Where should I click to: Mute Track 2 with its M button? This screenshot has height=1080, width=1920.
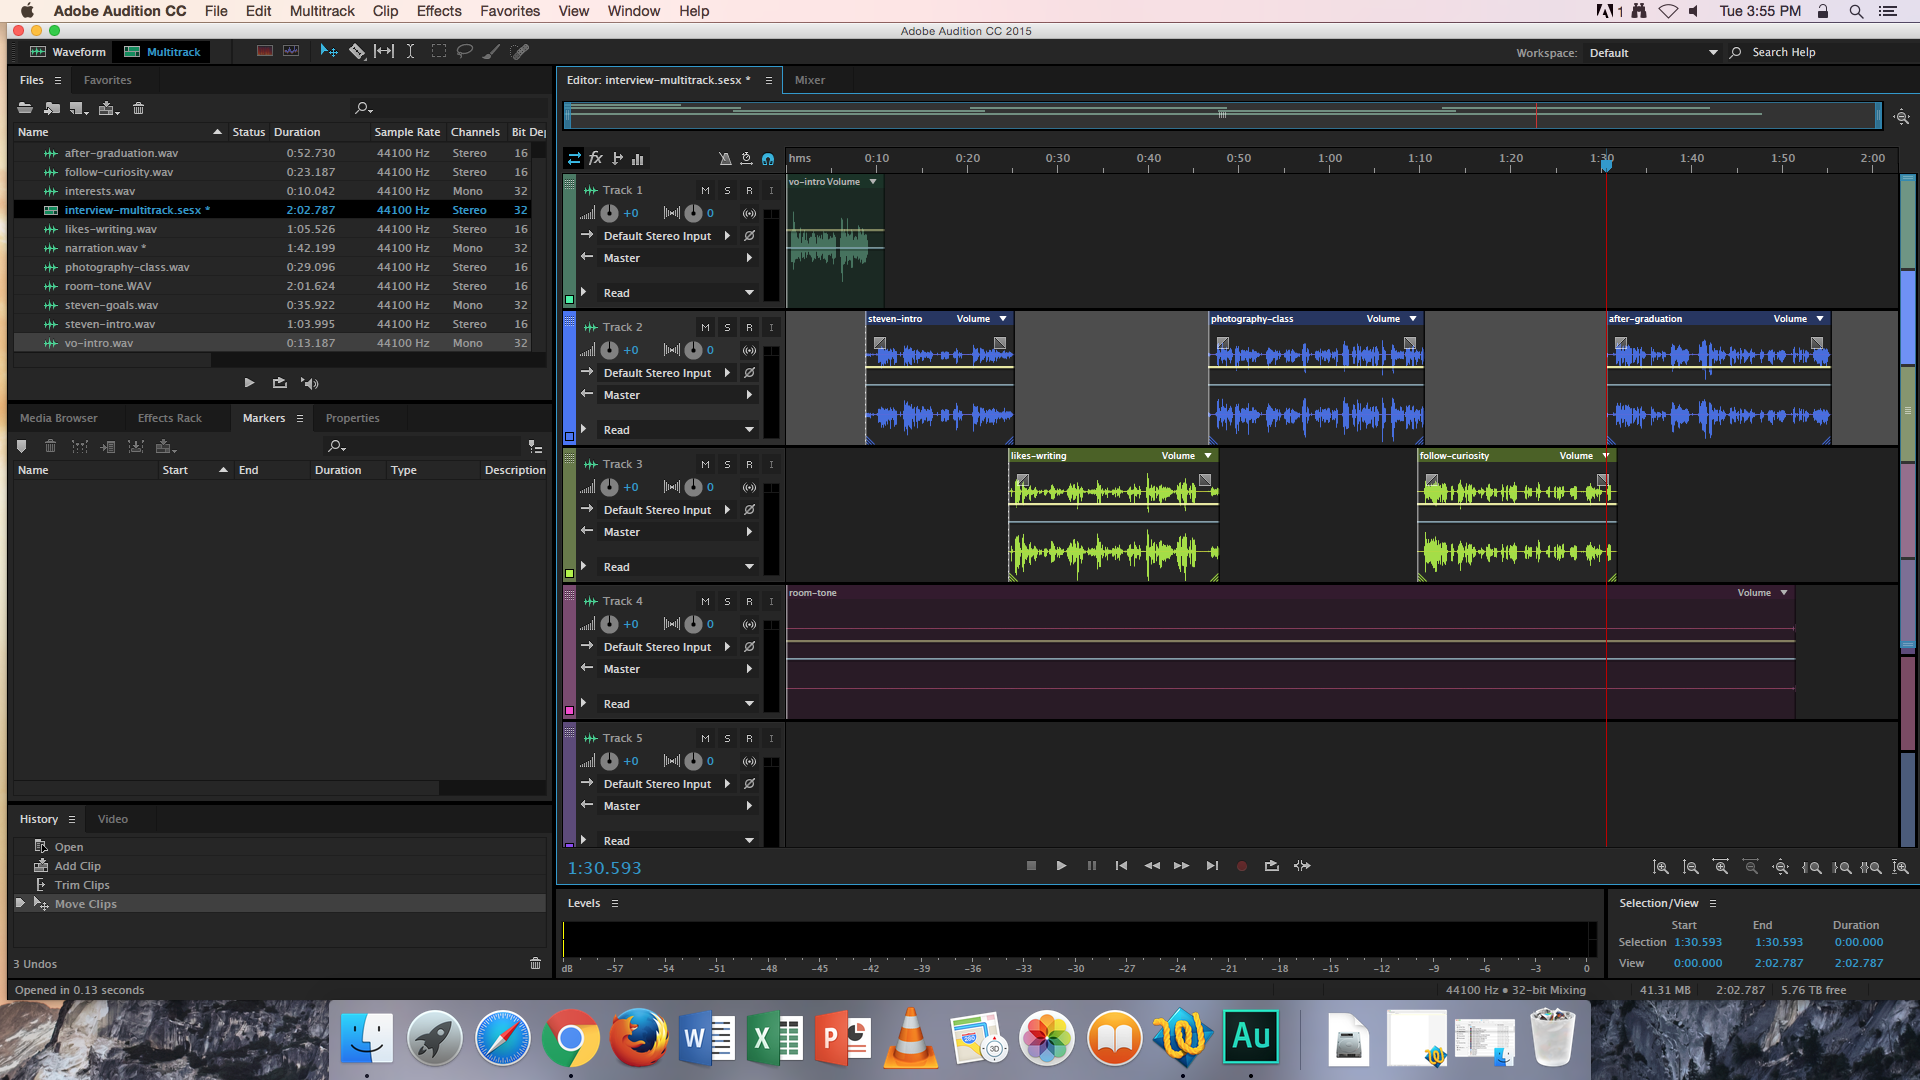click(x=705, y=327)
